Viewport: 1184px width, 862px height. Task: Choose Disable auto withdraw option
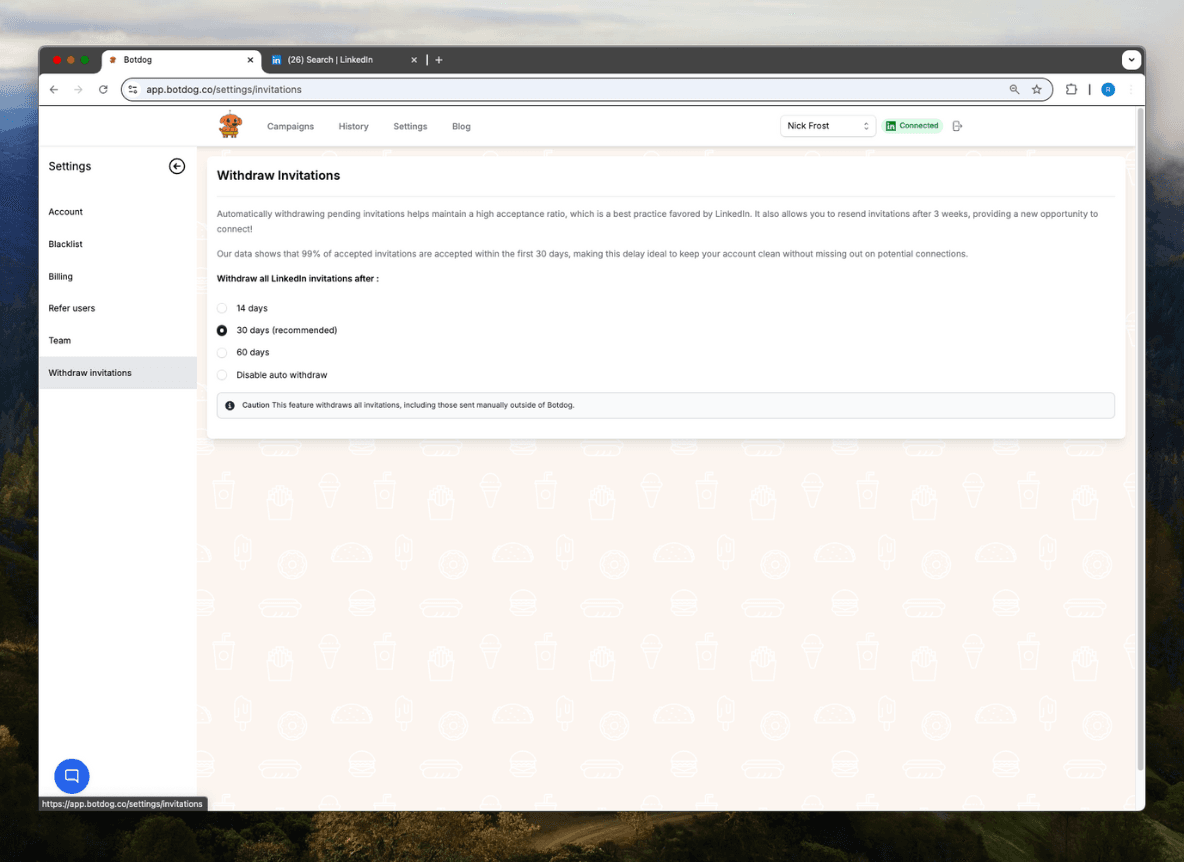point(222,375)
